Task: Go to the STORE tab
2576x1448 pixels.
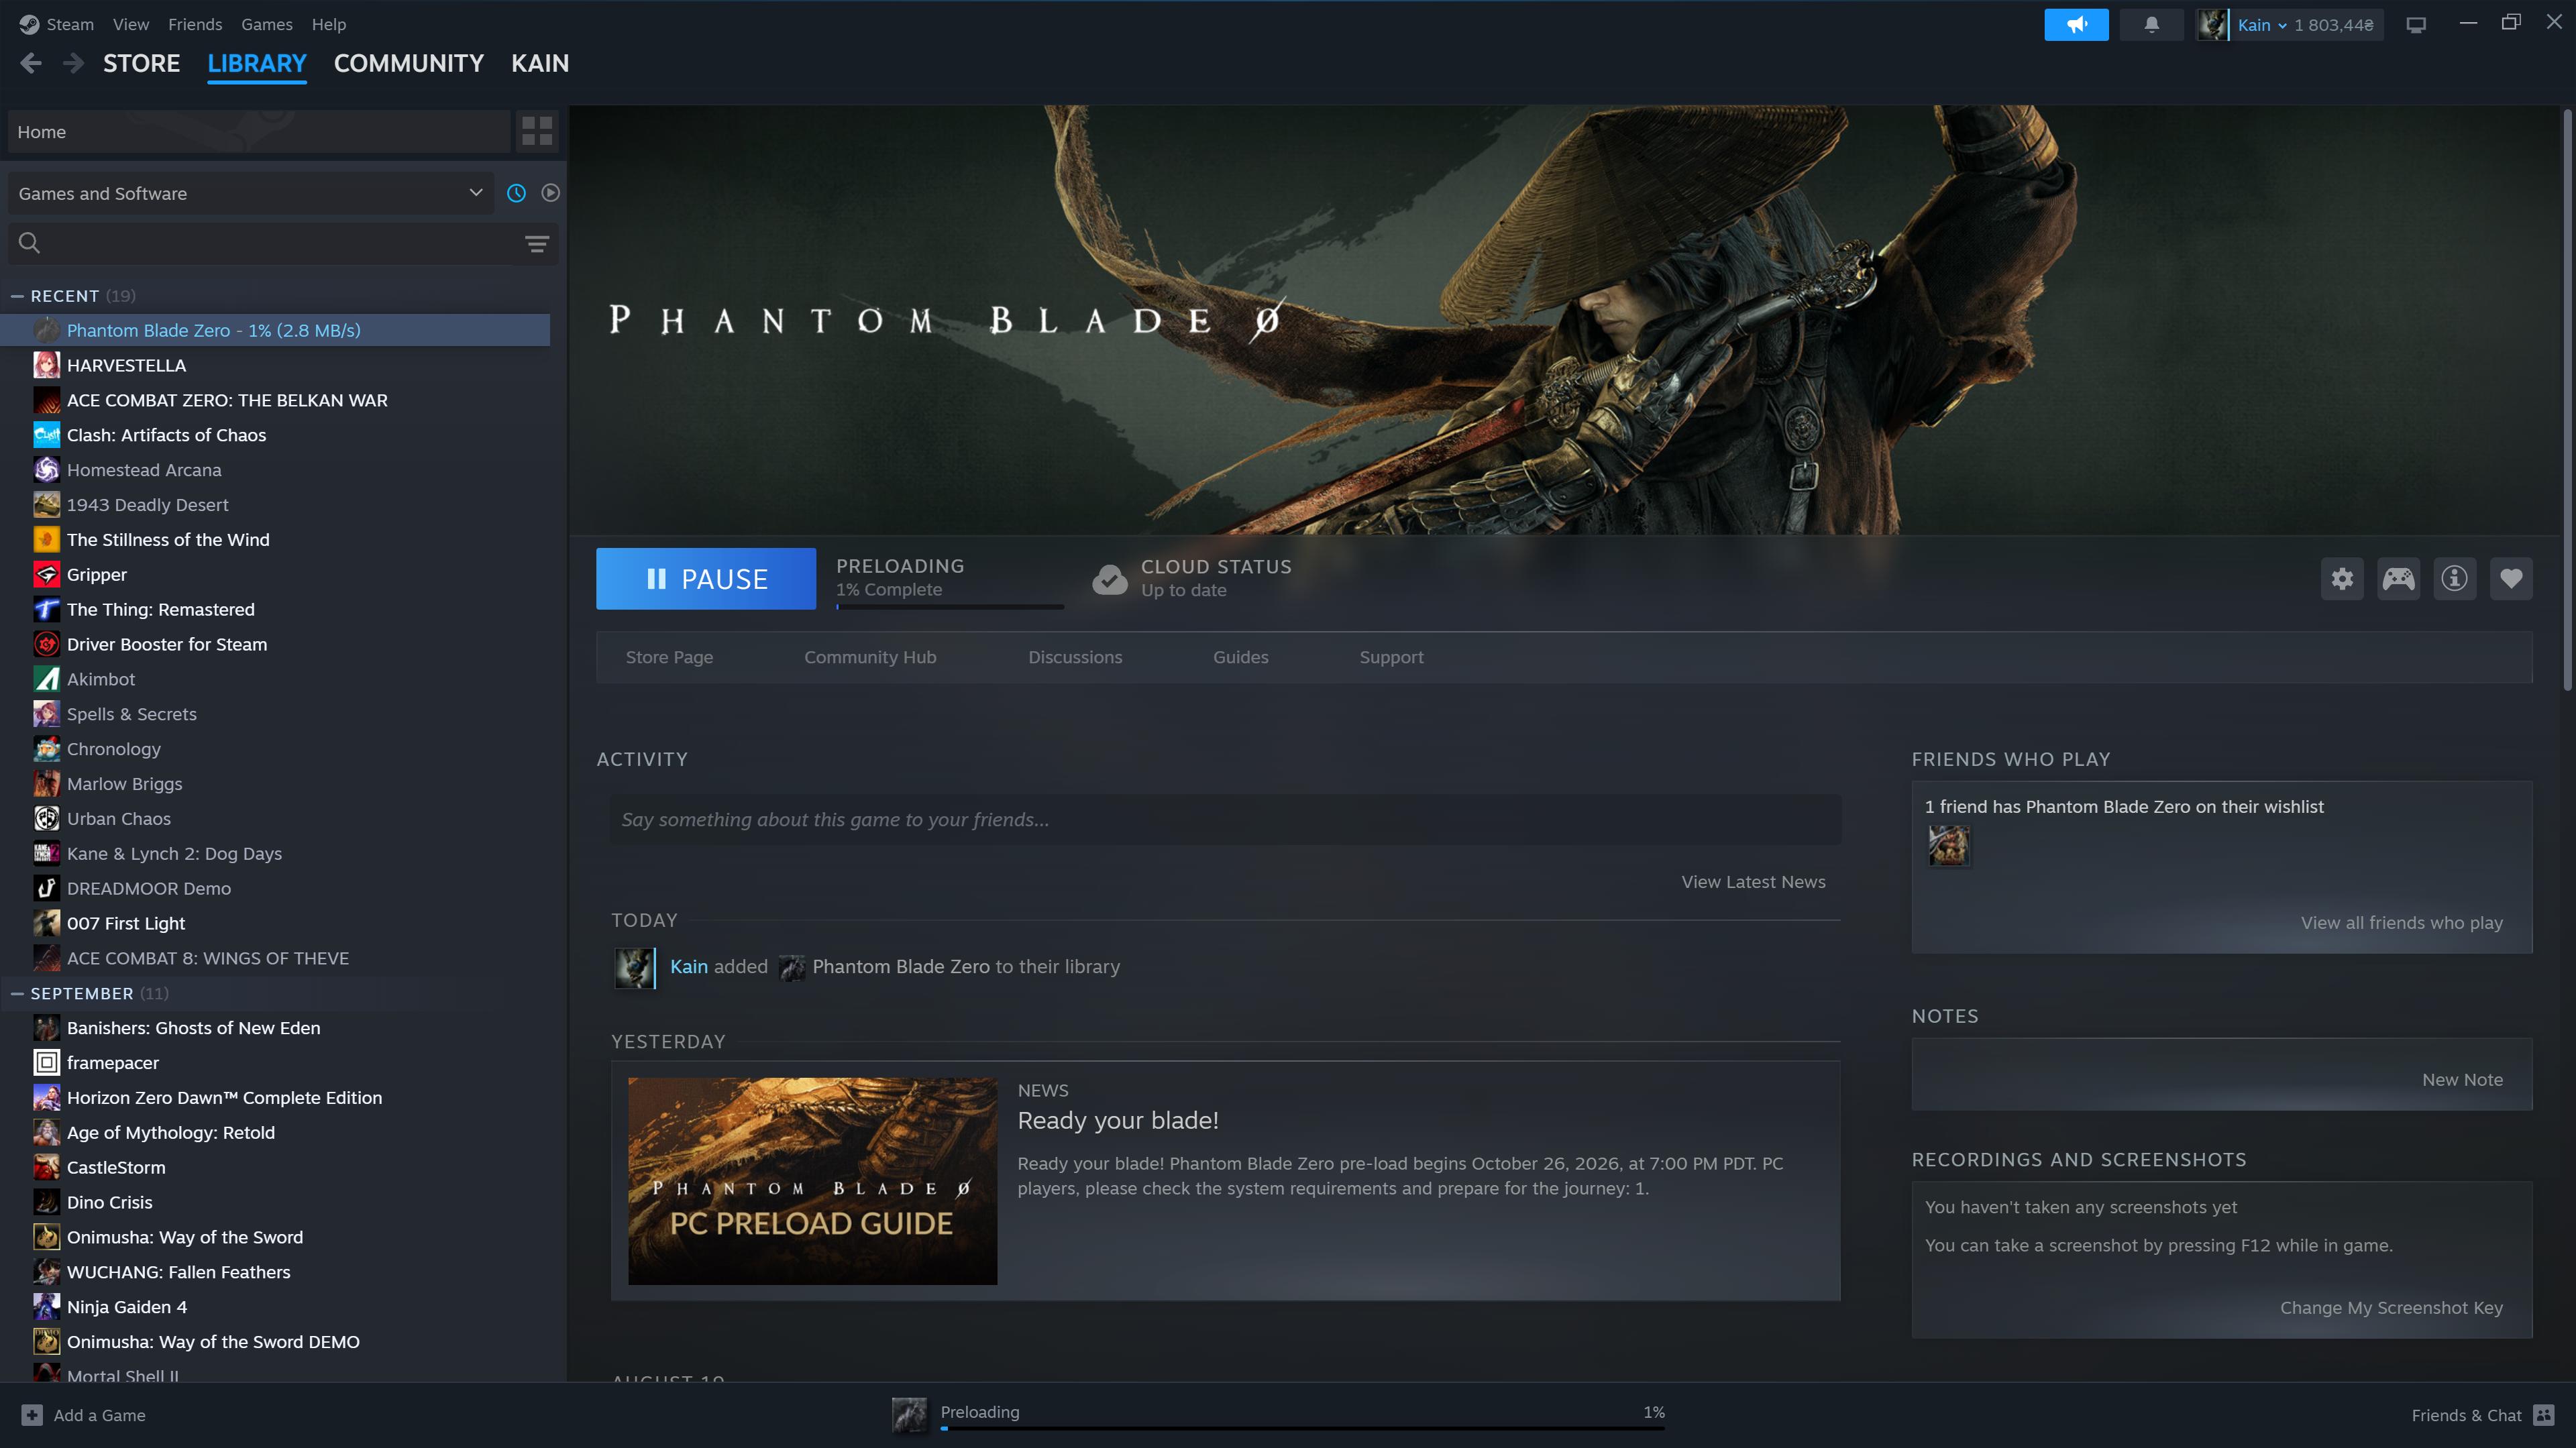Action: 141,64
